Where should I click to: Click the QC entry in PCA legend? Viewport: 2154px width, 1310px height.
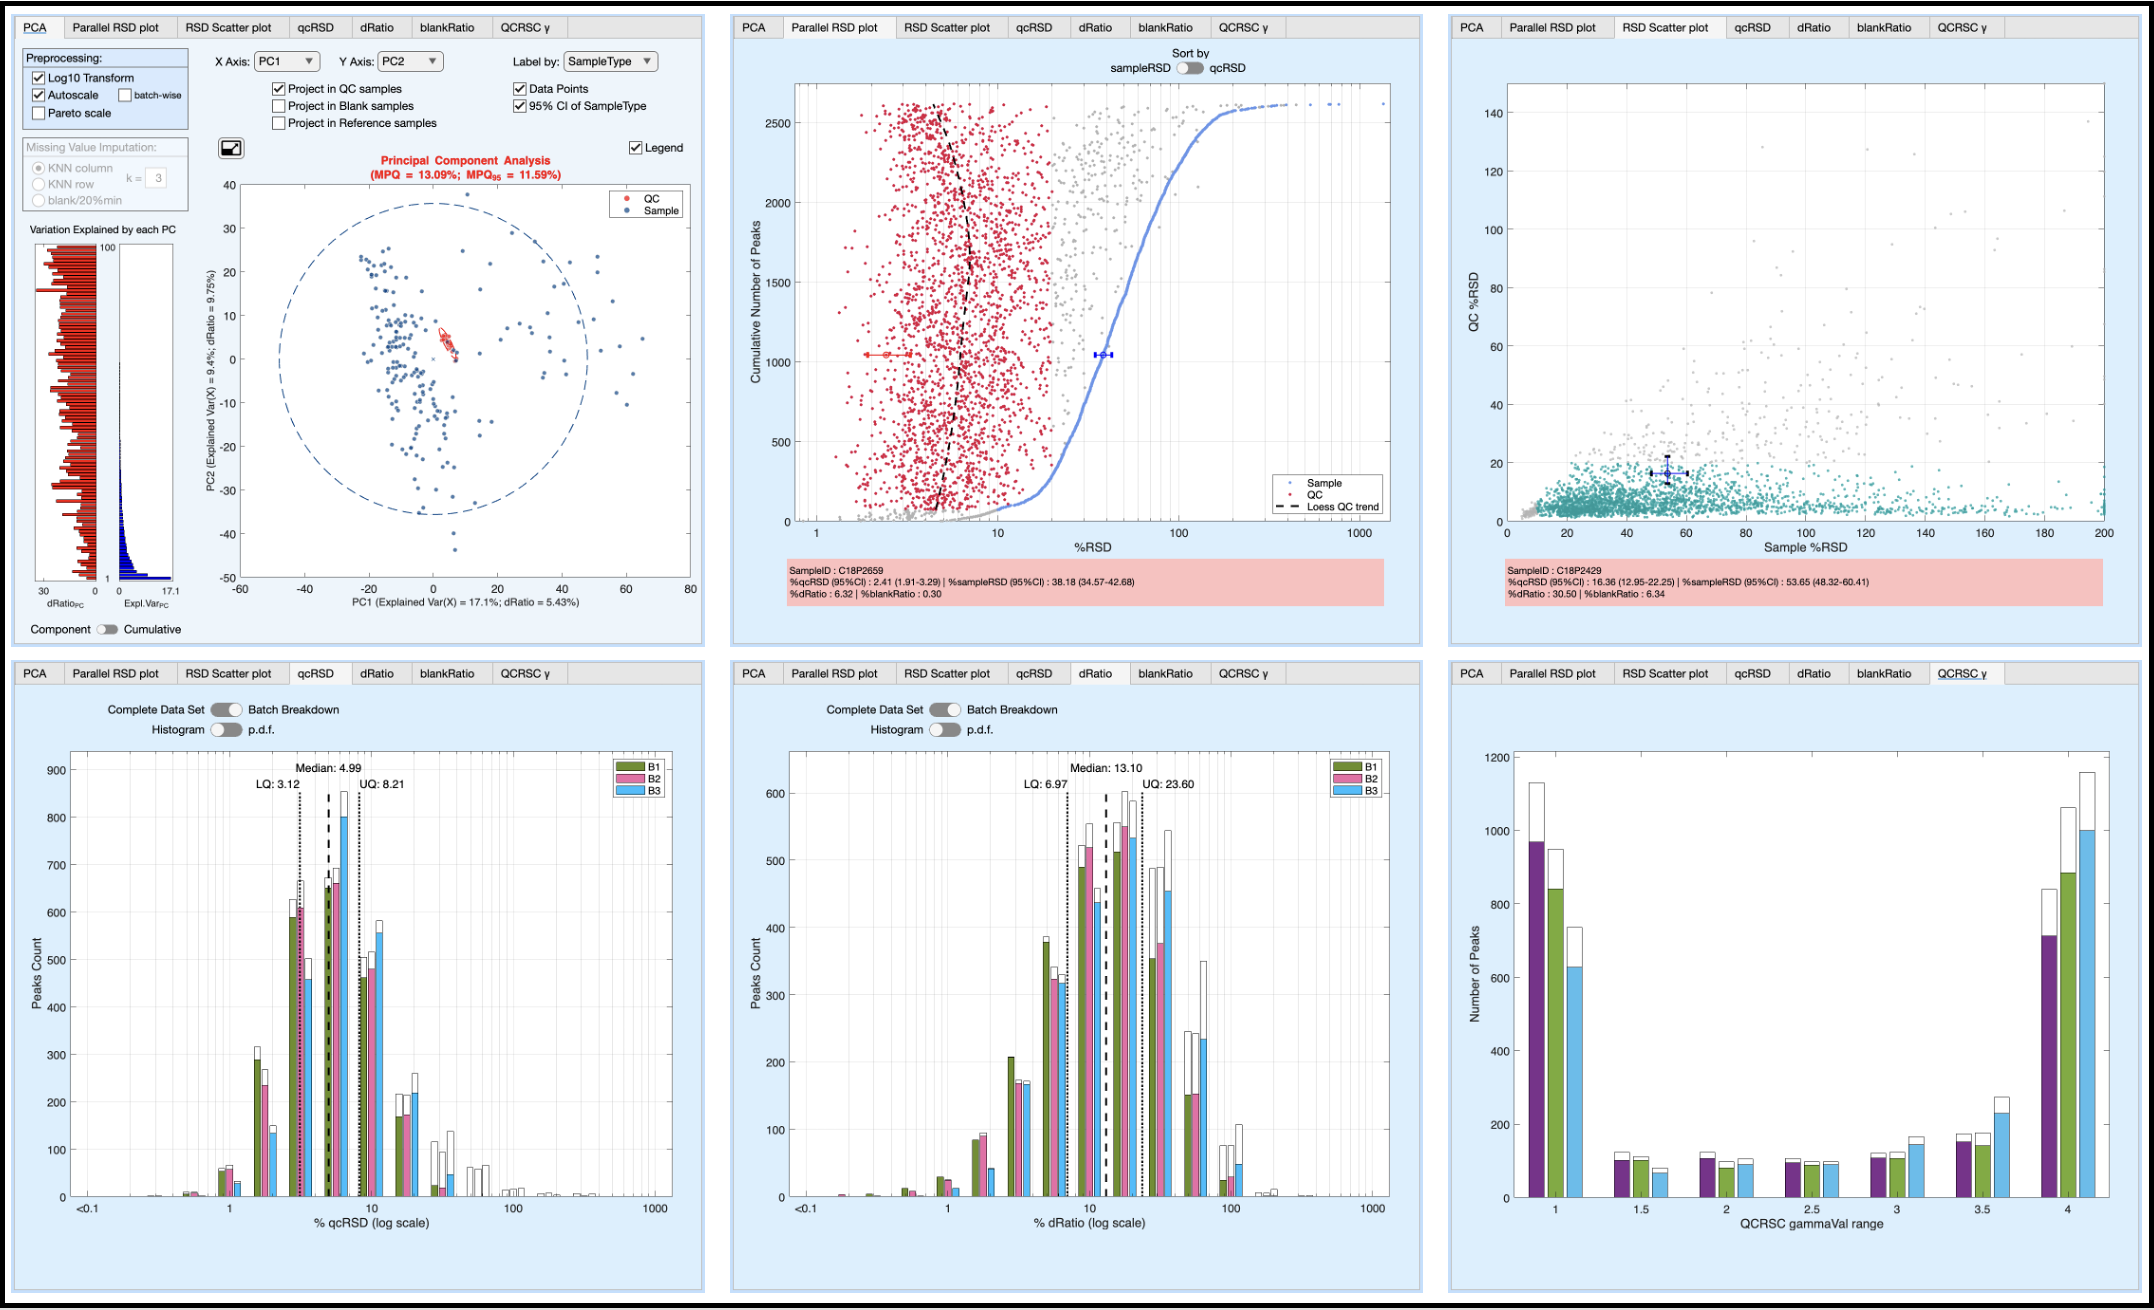pos(651,198)
